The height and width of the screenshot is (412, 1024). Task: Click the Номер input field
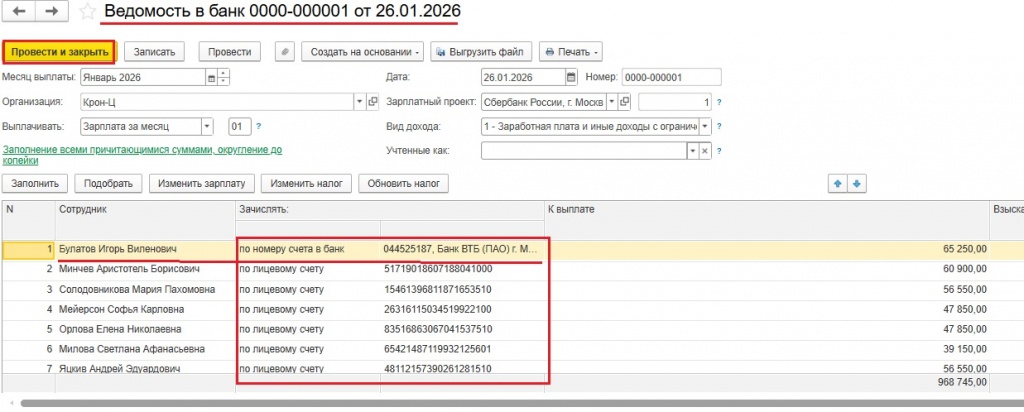pyautogui.click(x=671, y=76)
